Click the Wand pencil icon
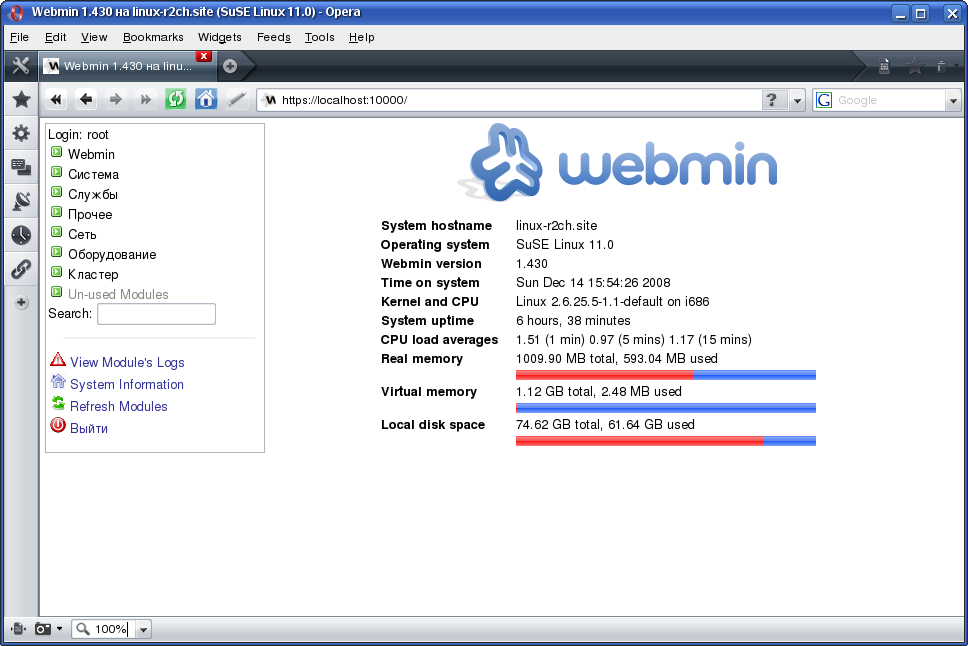968x646 pixels. click(x=236, y=99)
